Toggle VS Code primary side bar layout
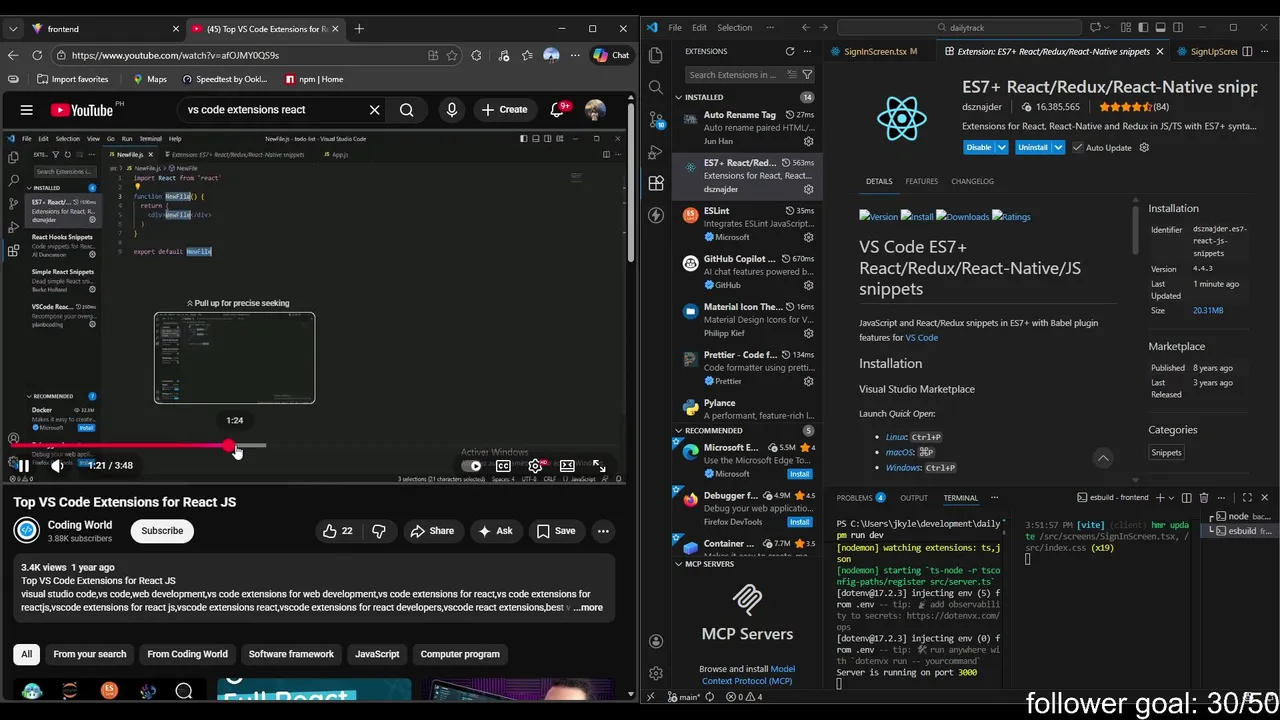 point(1143,28)
